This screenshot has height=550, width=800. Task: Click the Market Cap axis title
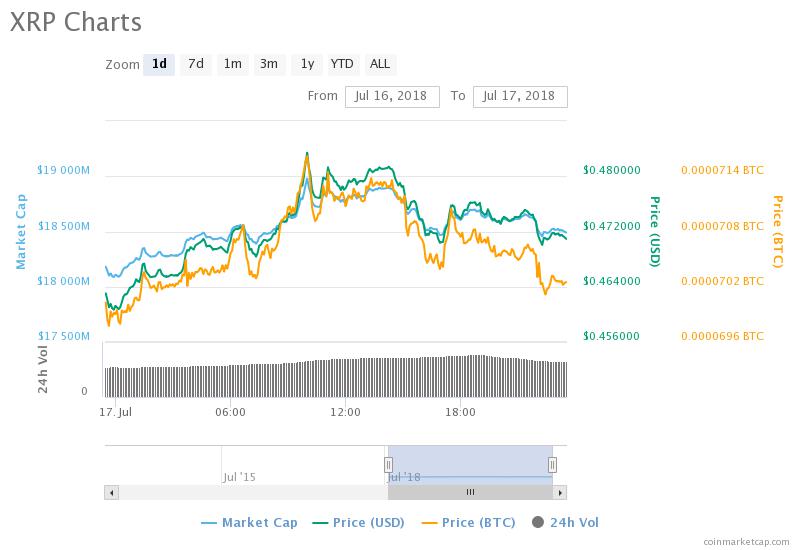coord(20,232)
